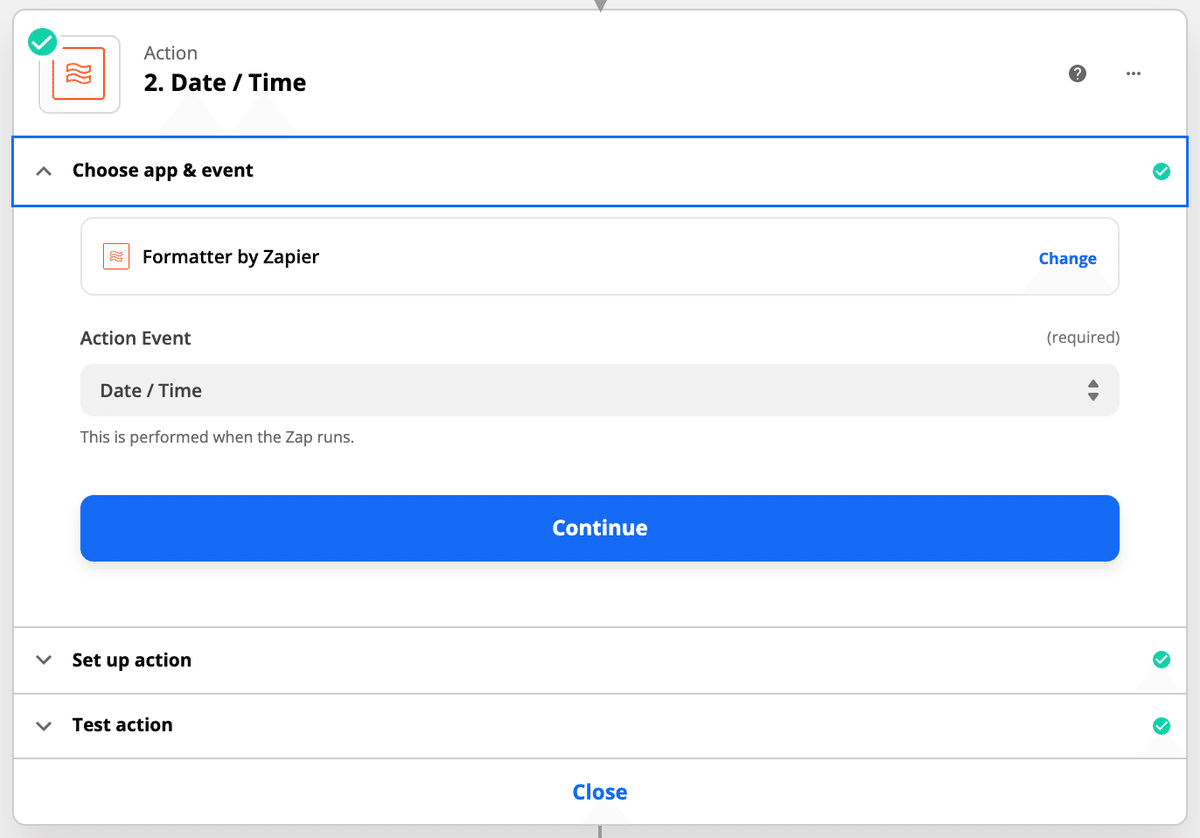The image size is (1200, 838).
Task: Open the Action Event Date / Time dropdown
Action: (x=599, y=390)
